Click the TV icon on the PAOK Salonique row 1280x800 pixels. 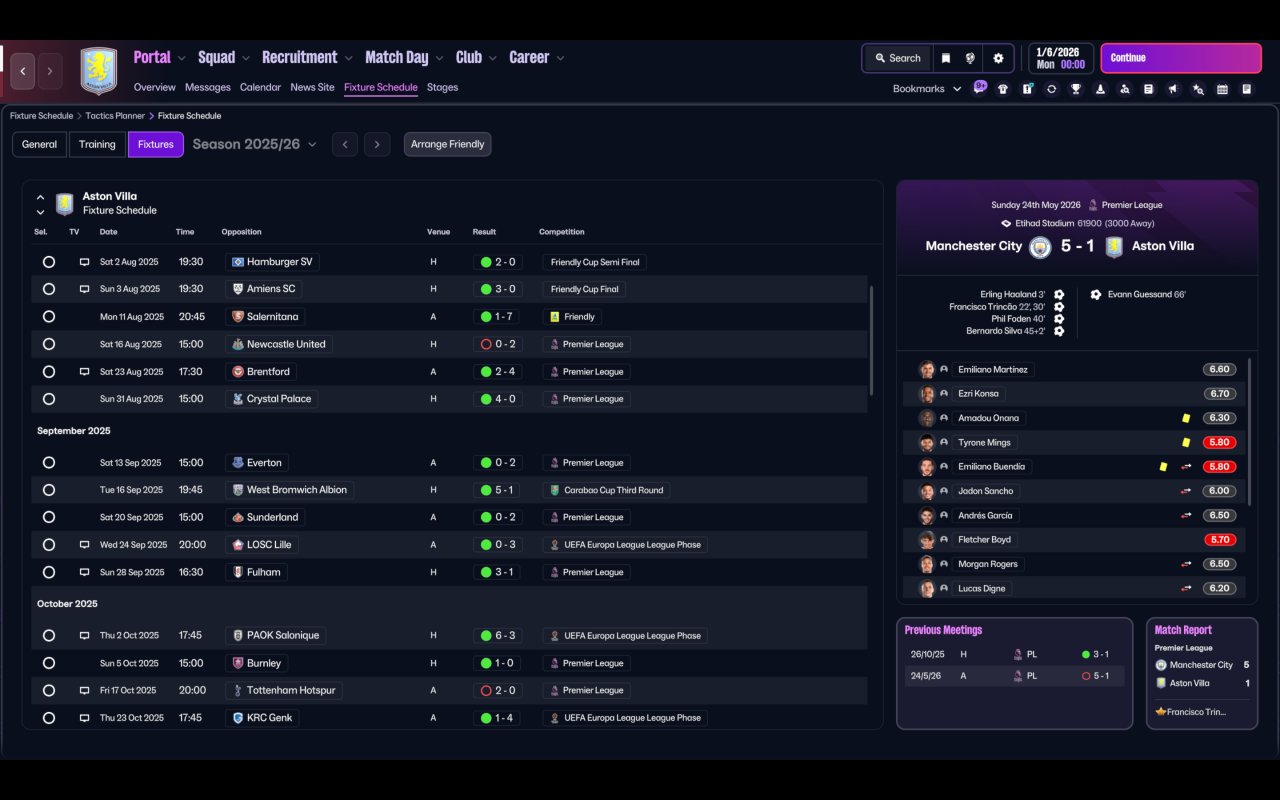click(x=85, y=635)
